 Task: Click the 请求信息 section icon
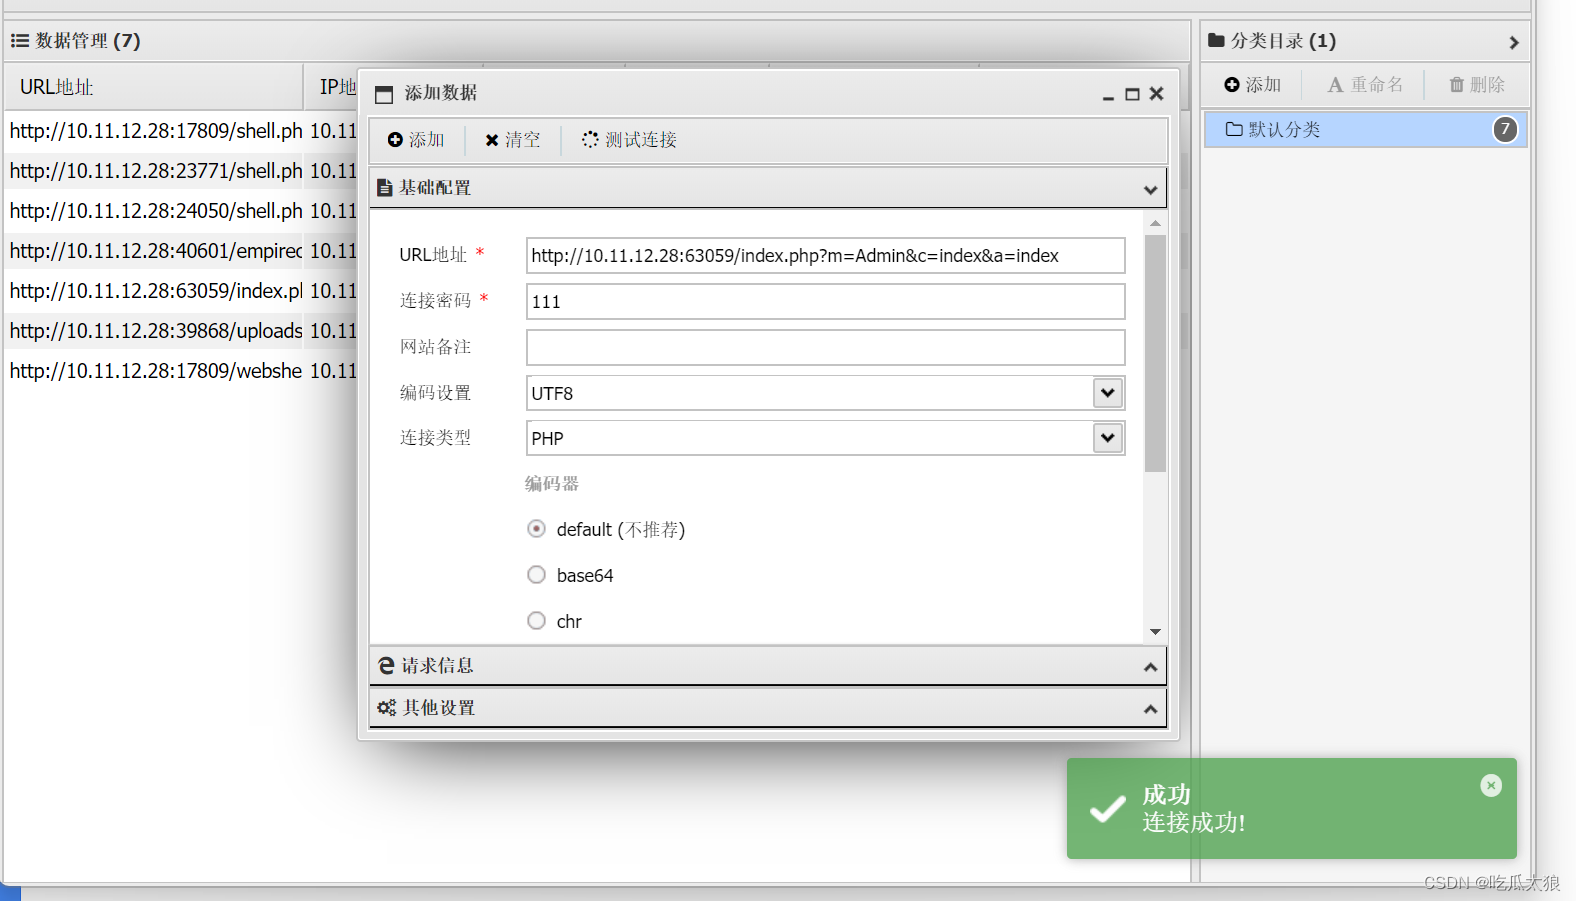(x=386, y=666)
